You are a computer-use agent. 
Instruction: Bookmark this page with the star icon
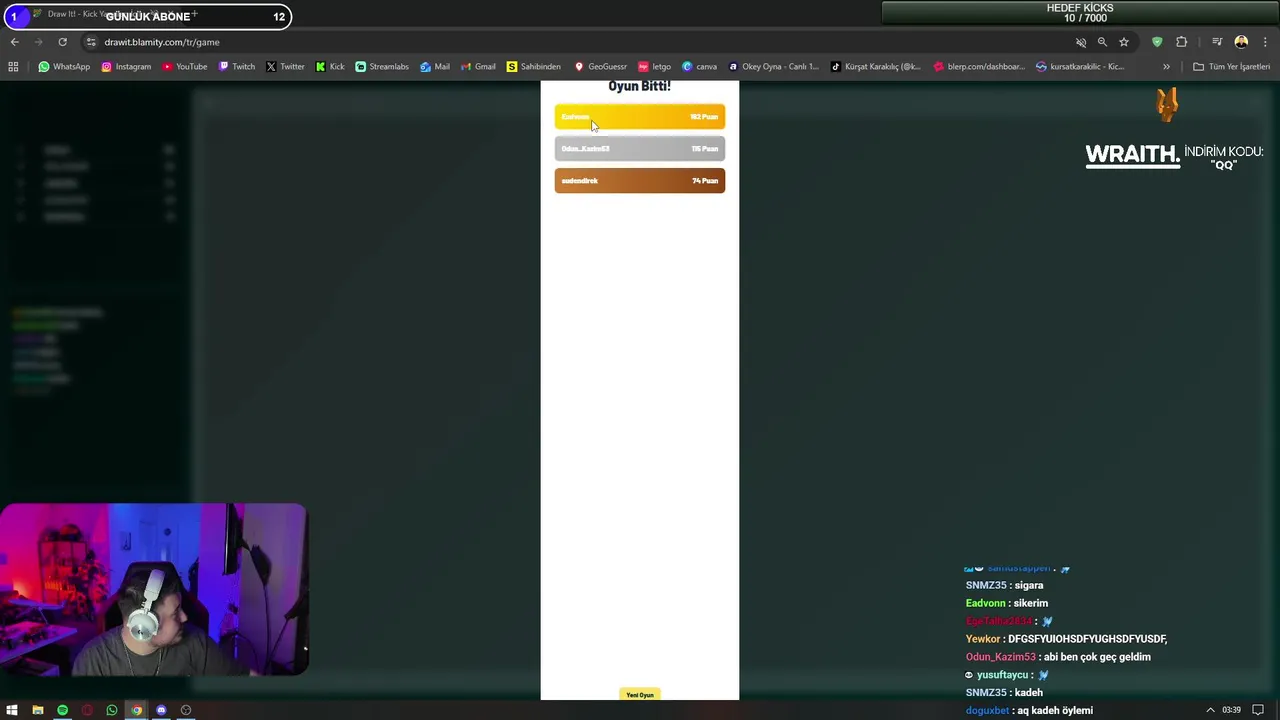pos(1124,42)
